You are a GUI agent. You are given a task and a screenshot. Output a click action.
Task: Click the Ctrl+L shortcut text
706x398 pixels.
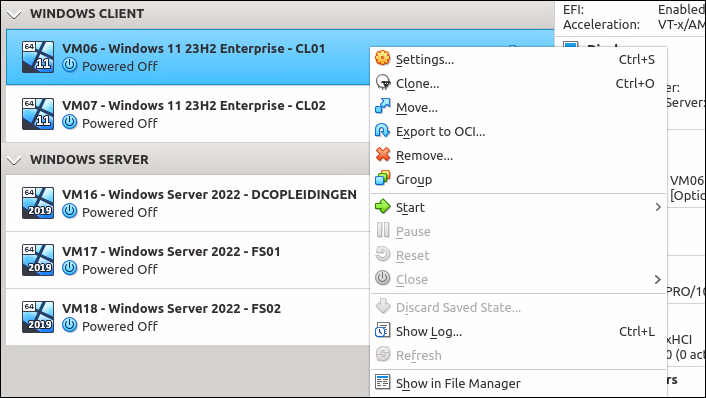(637, 331)
